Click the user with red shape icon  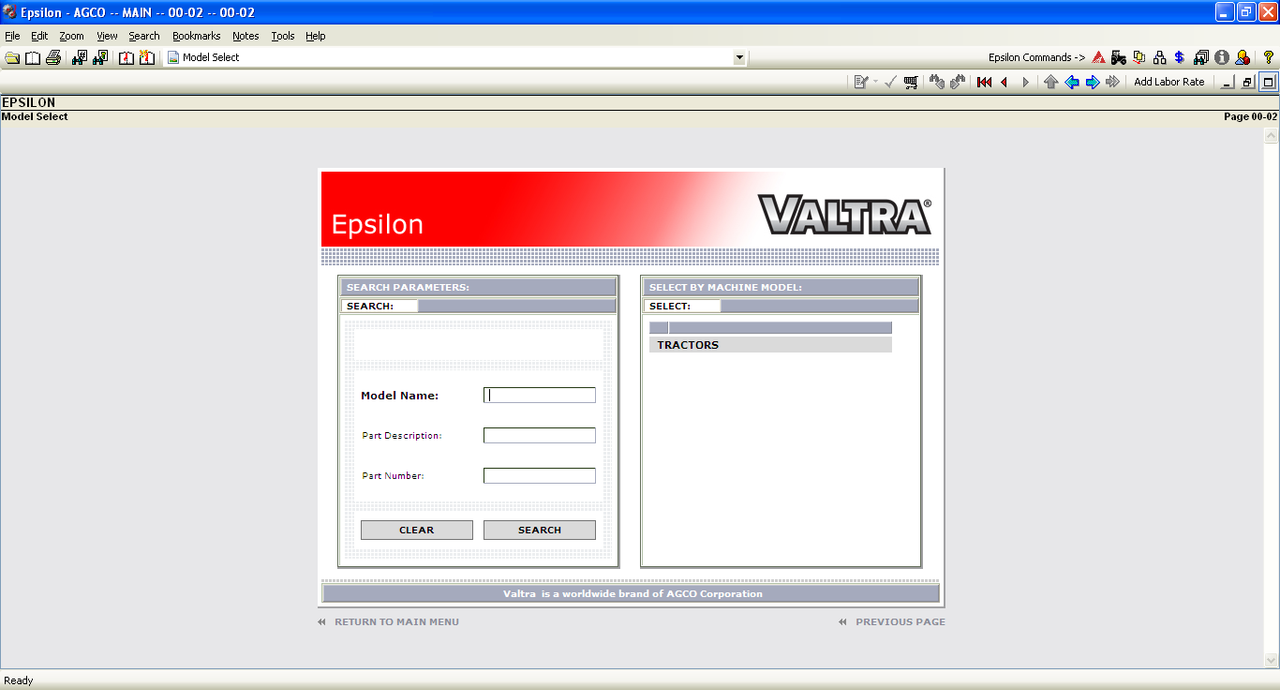point(1242,58)
